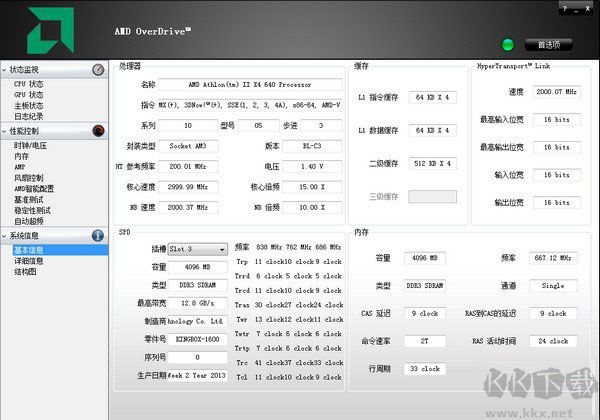Click the 生产日期 field Week 2 Year 2013
The width and height of the screenshot is (600, 420).
[x=197, y=375]
